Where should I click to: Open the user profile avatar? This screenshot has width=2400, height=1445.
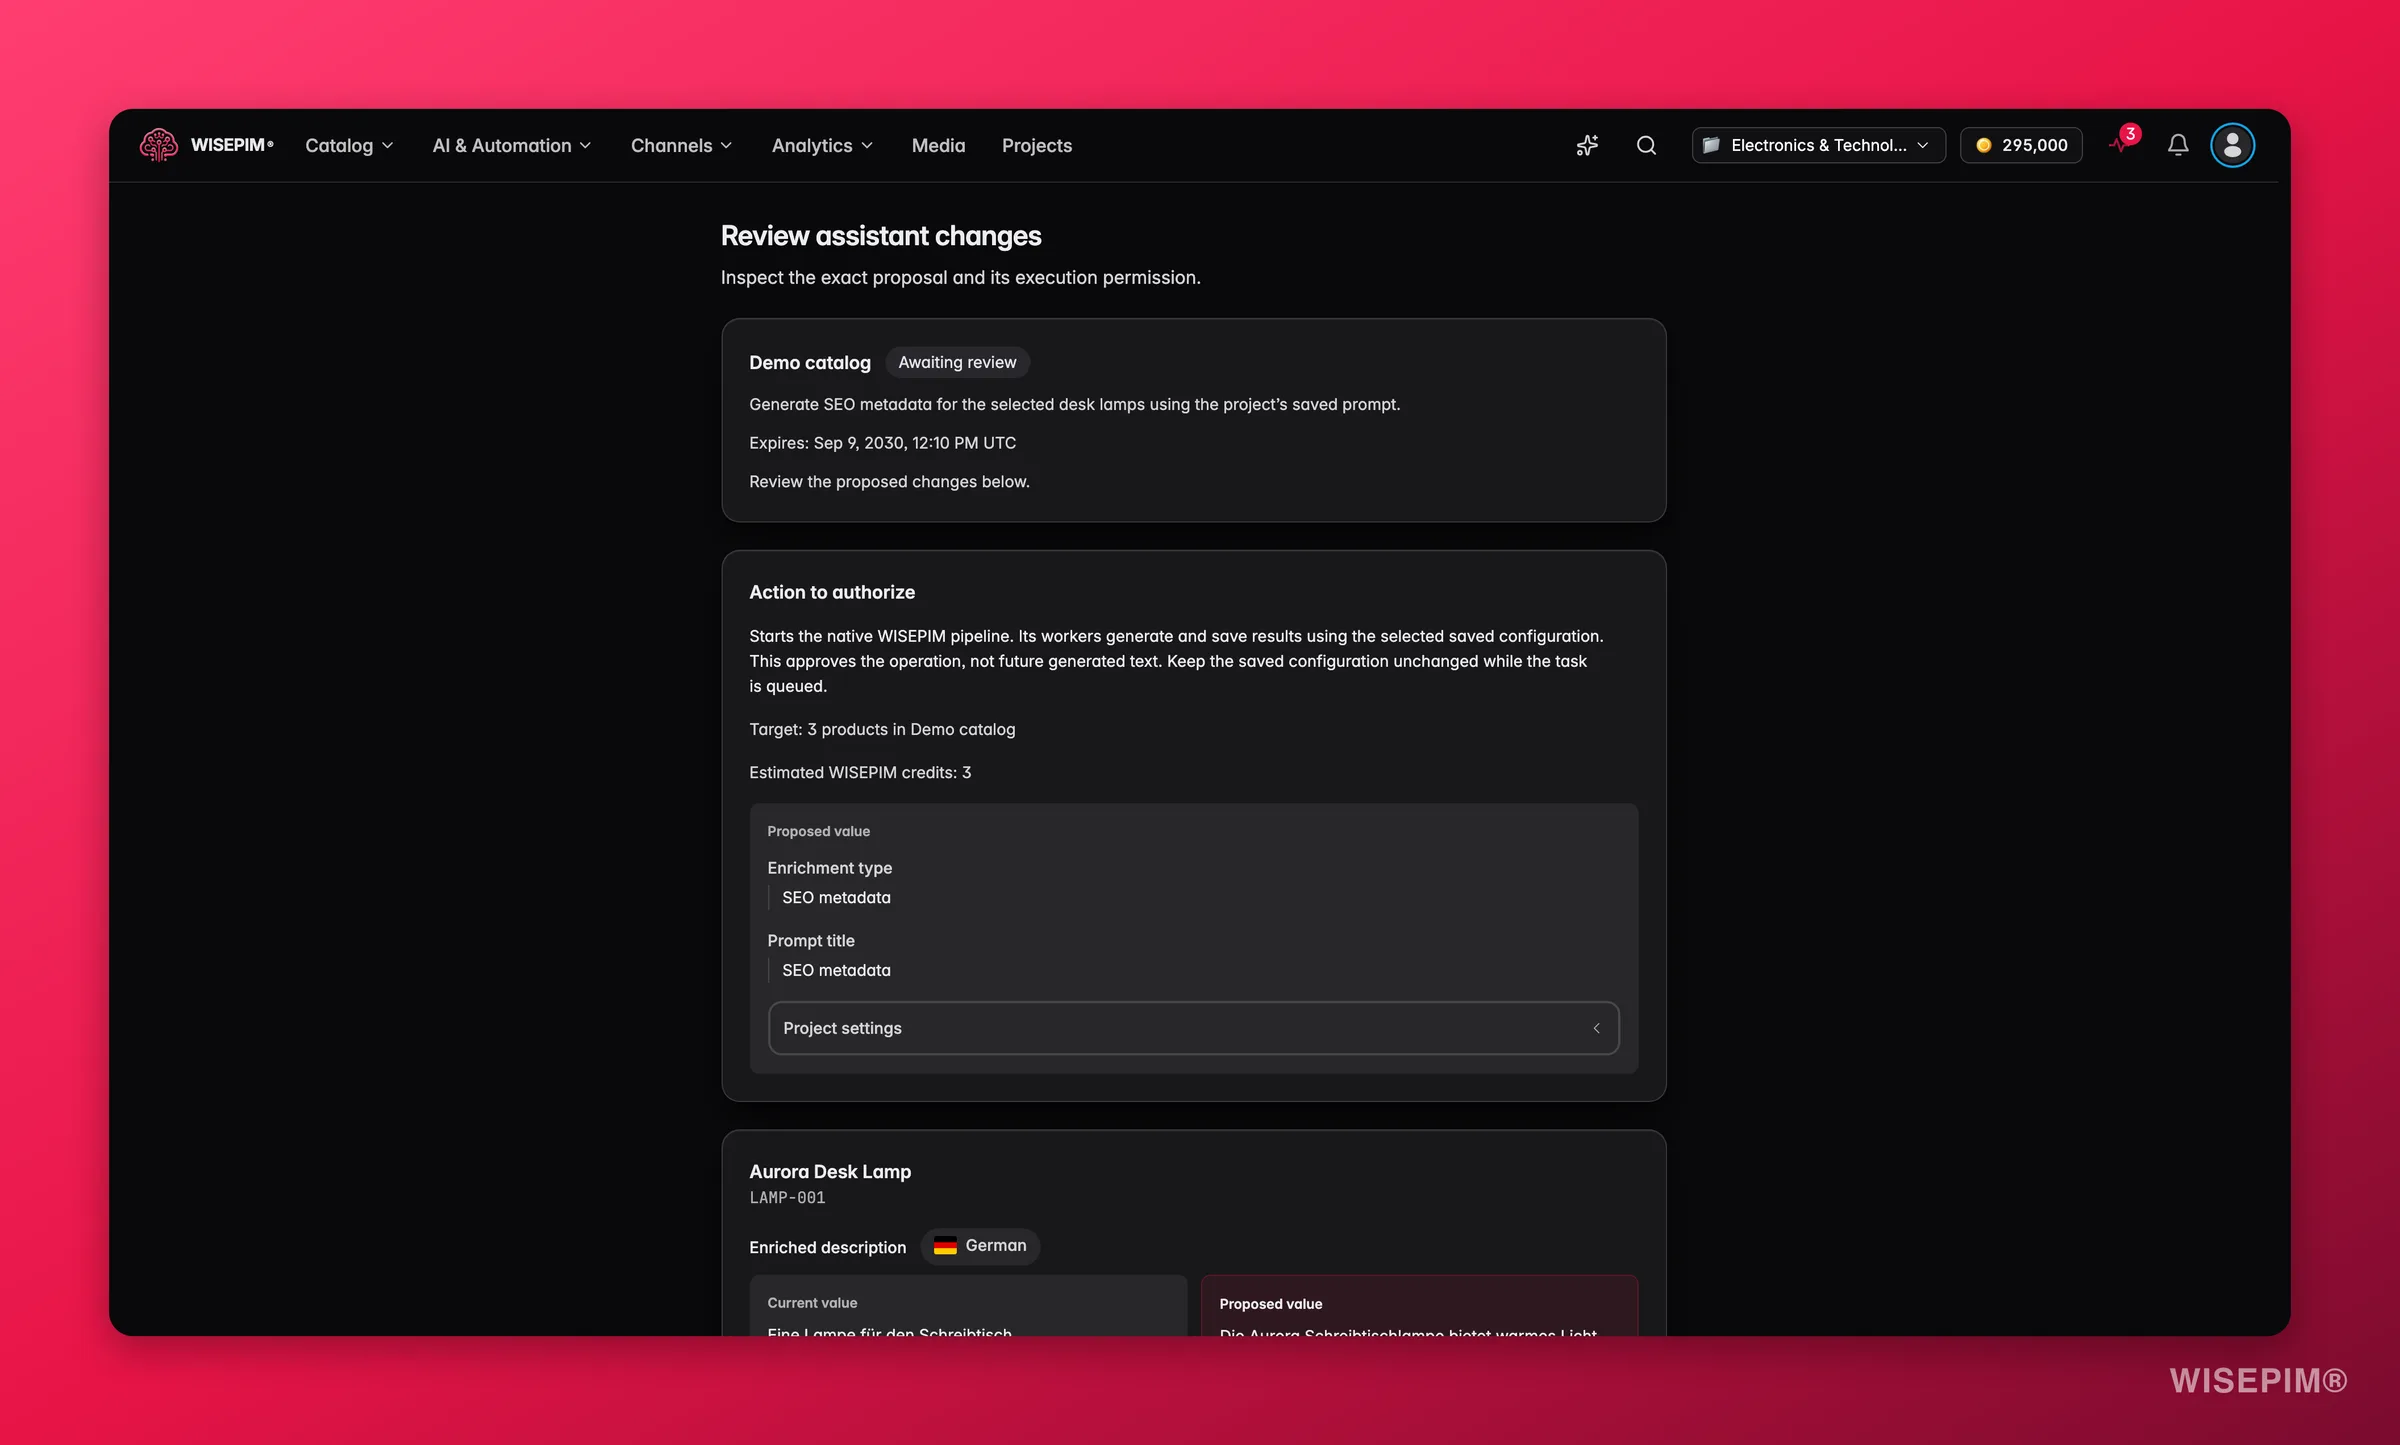(2232, 145)
